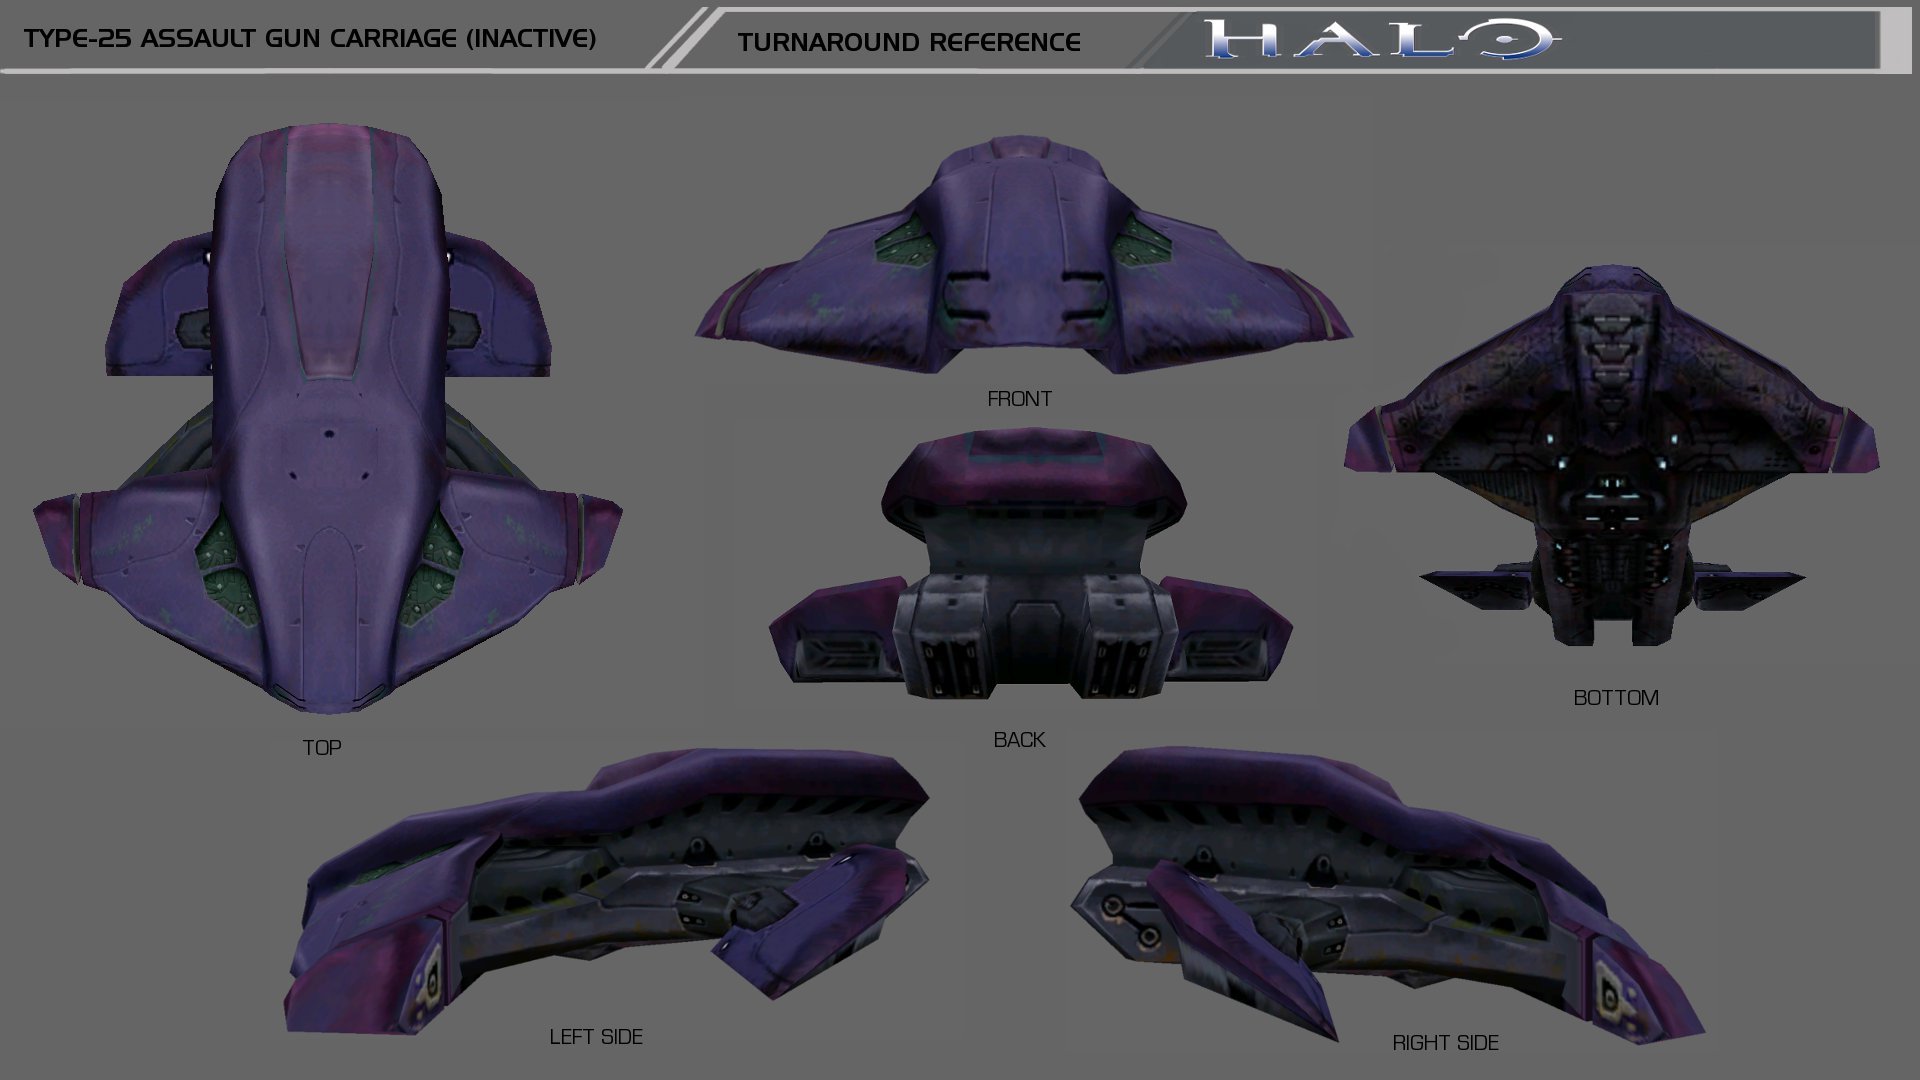Select the right side view render

click(x=1387, y=894)
